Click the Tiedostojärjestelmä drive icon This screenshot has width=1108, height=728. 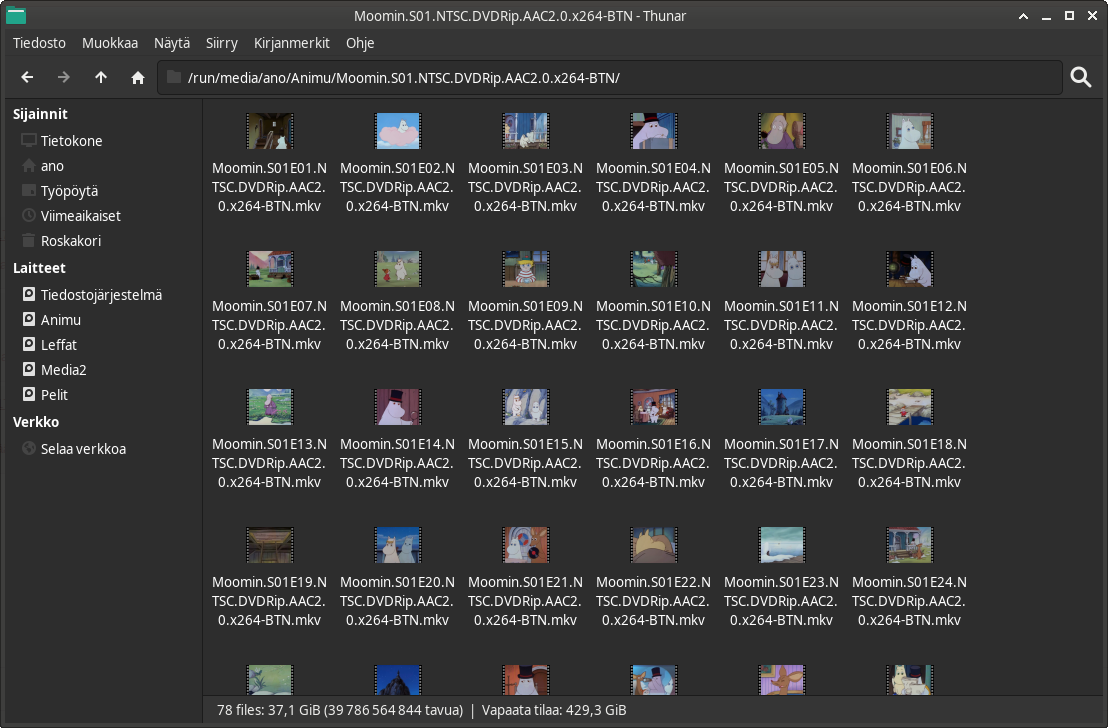tap(28, 294)
